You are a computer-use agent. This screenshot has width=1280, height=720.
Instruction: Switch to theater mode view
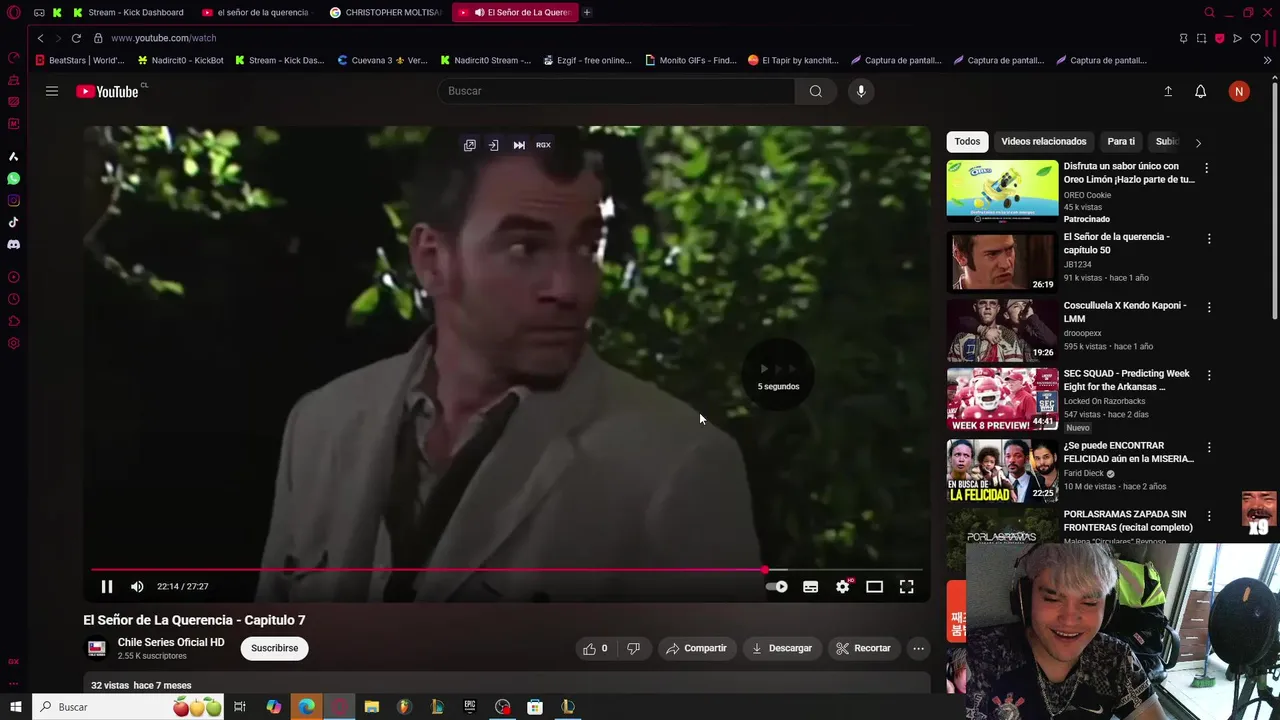[874, 587]
